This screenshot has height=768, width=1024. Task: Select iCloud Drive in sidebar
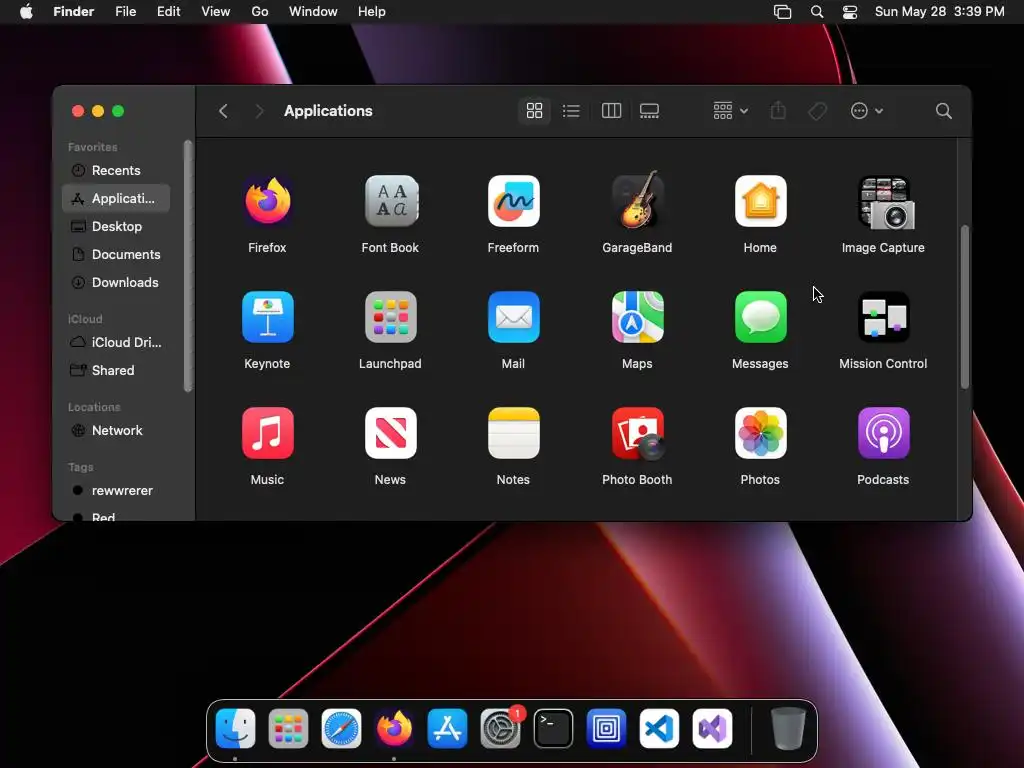116,342
